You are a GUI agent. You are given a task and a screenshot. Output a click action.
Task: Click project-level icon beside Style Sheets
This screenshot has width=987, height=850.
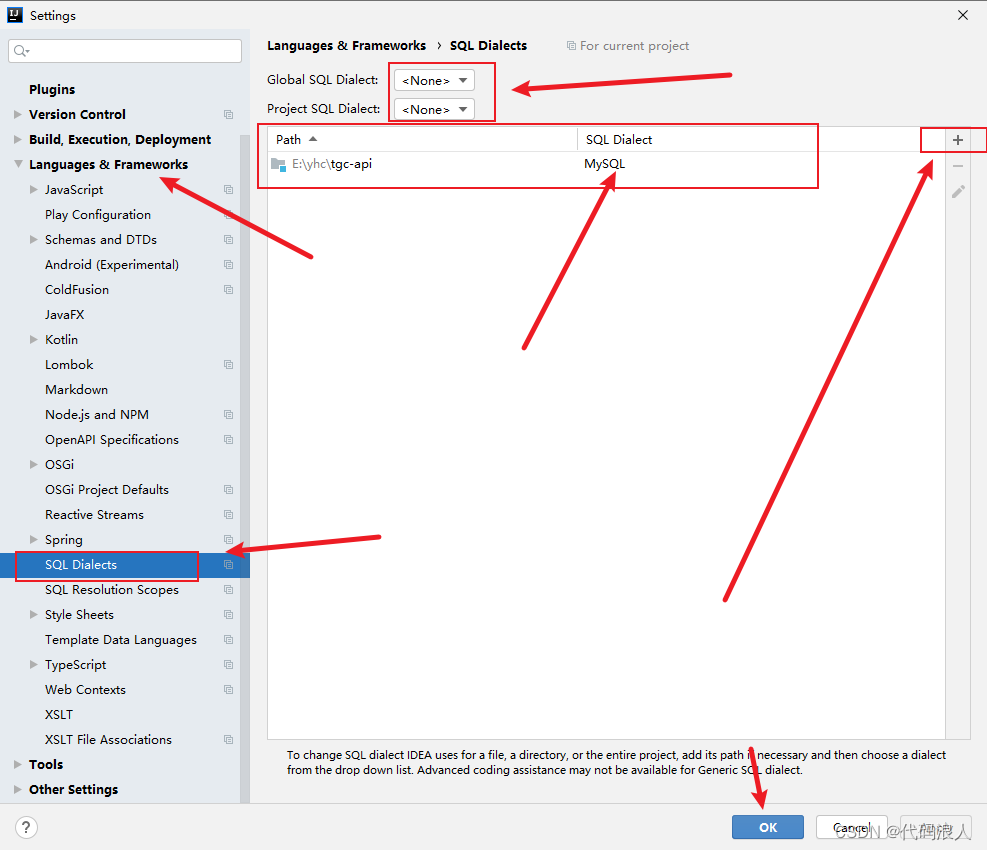(228, 615)
